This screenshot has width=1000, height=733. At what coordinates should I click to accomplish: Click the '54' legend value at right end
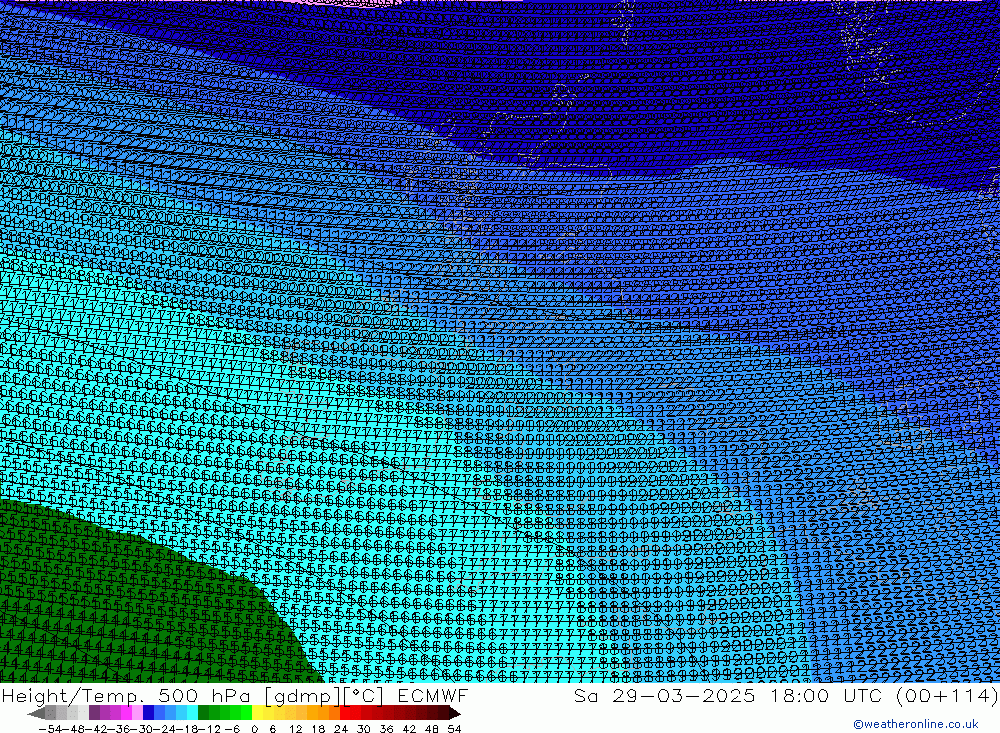pyautogui.click(x=454, y=729)
